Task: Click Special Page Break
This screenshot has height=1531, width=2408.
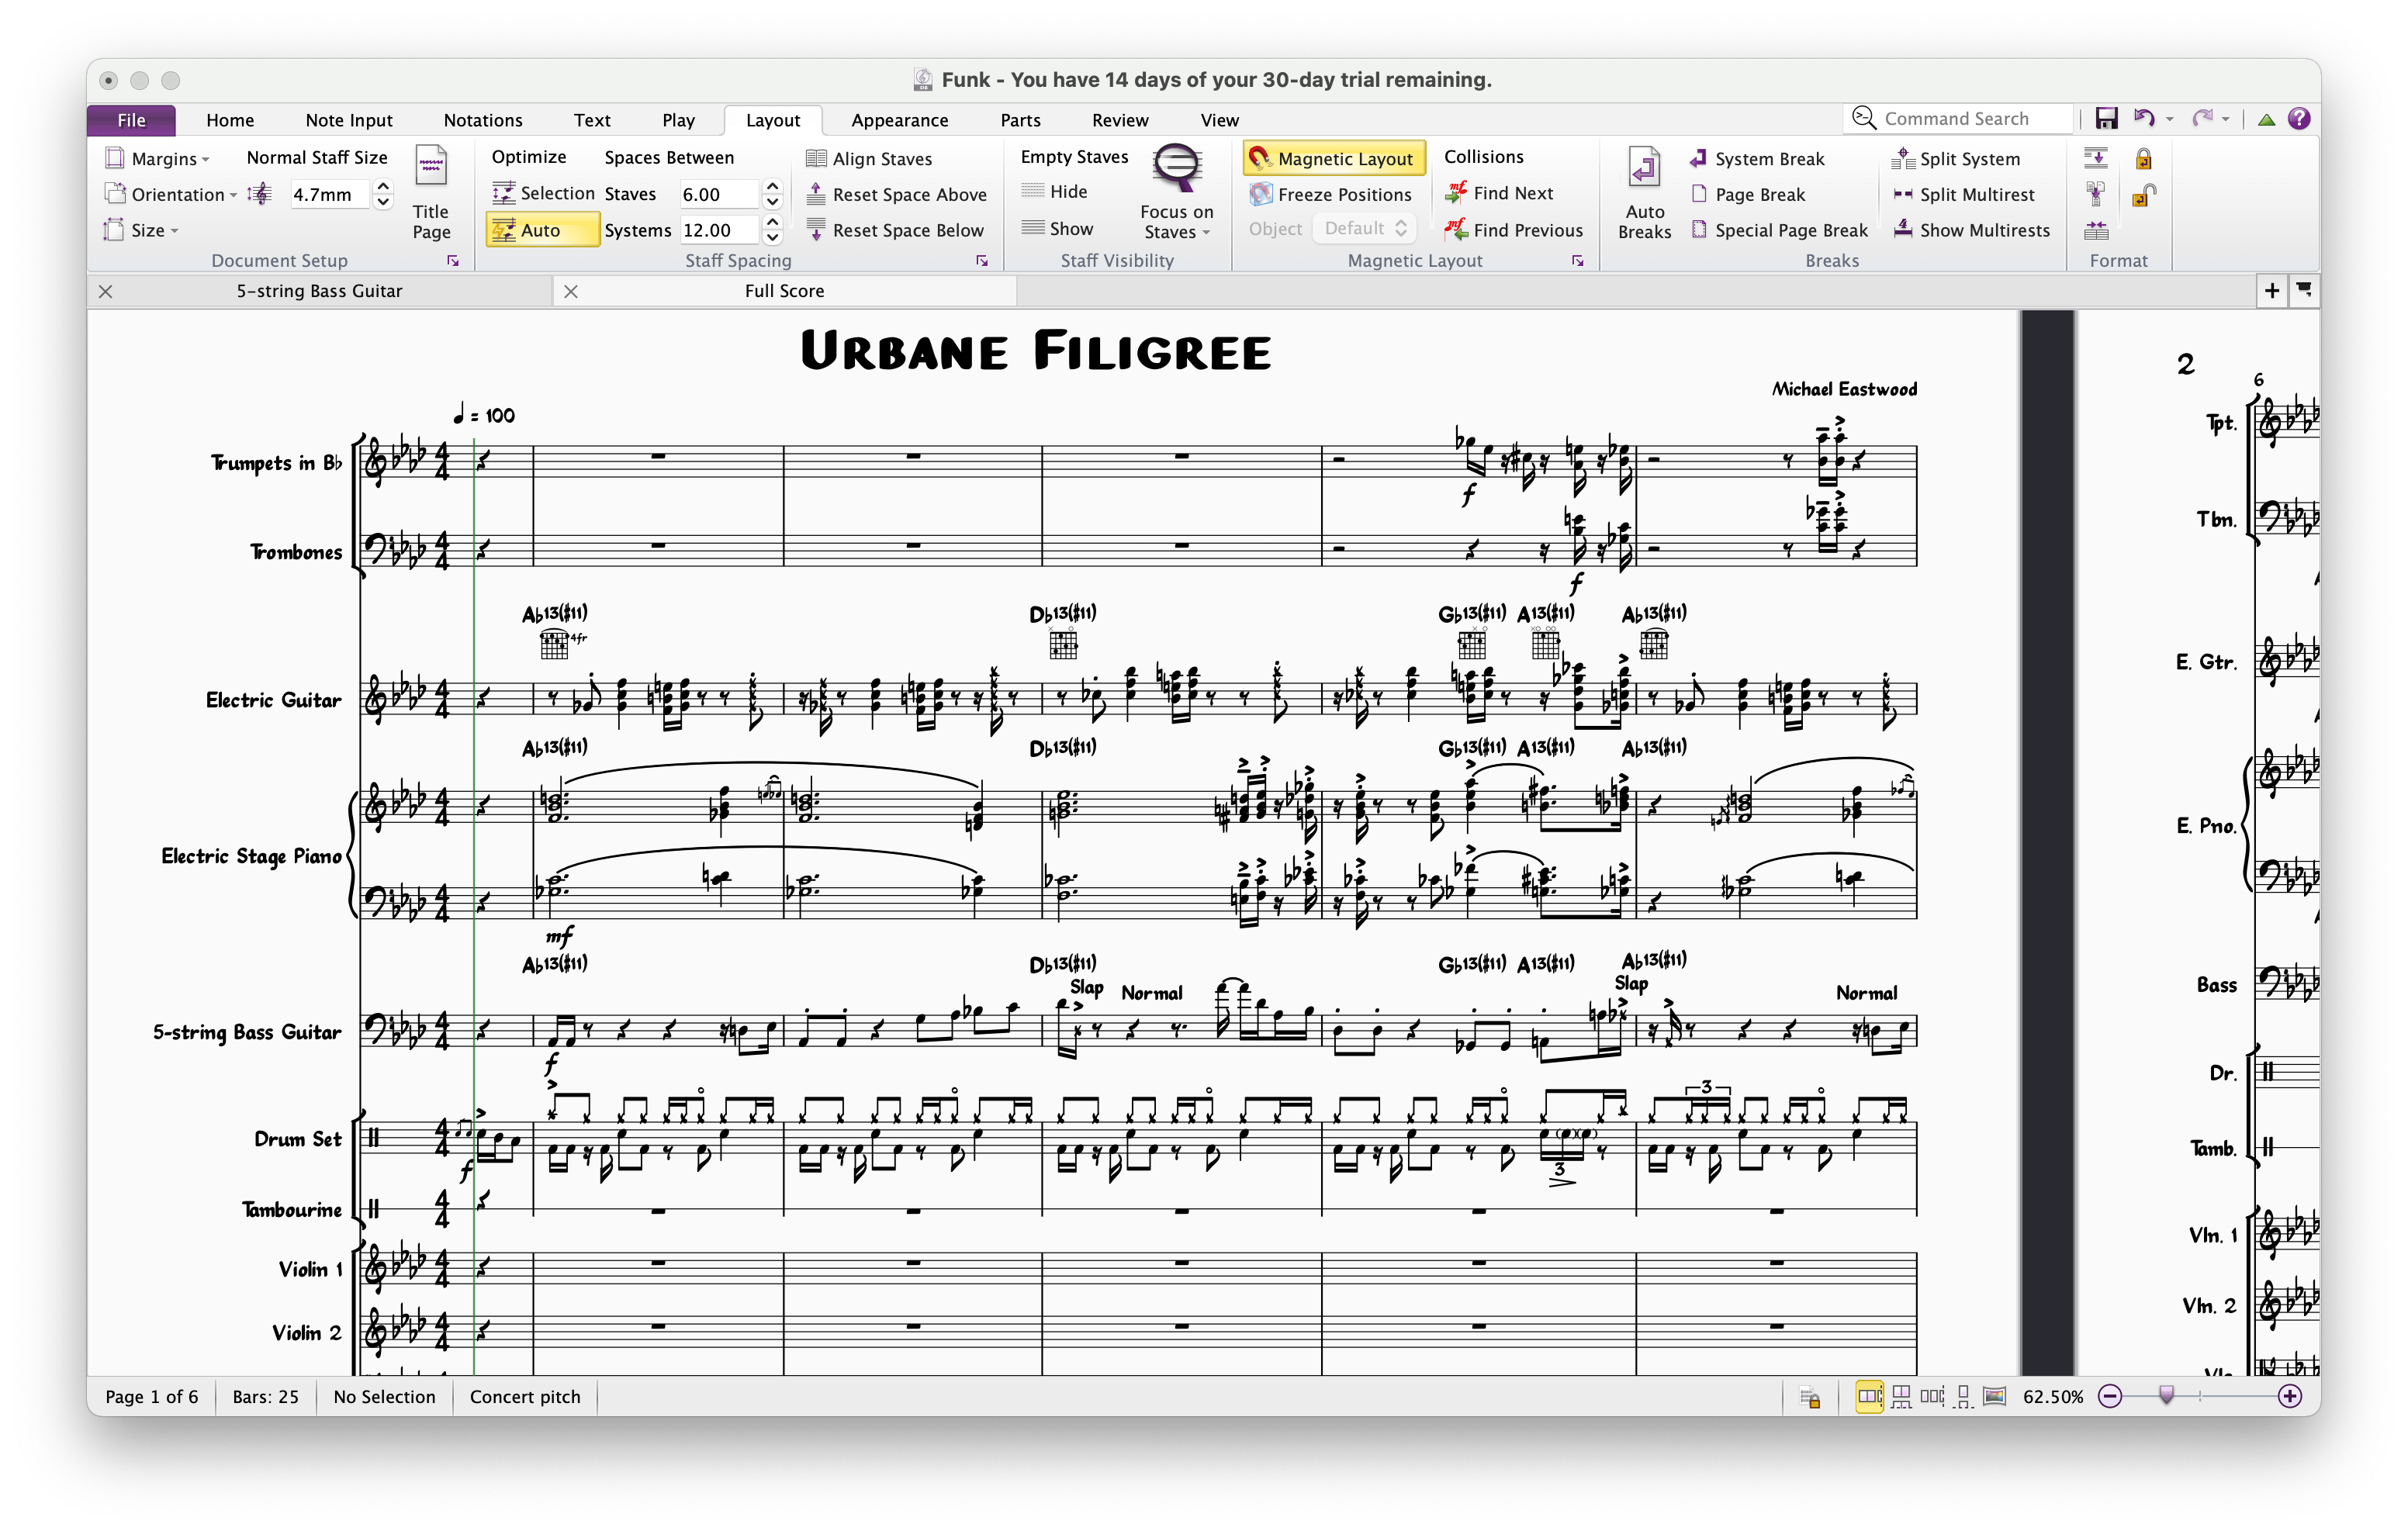Action: [1779, 230]
